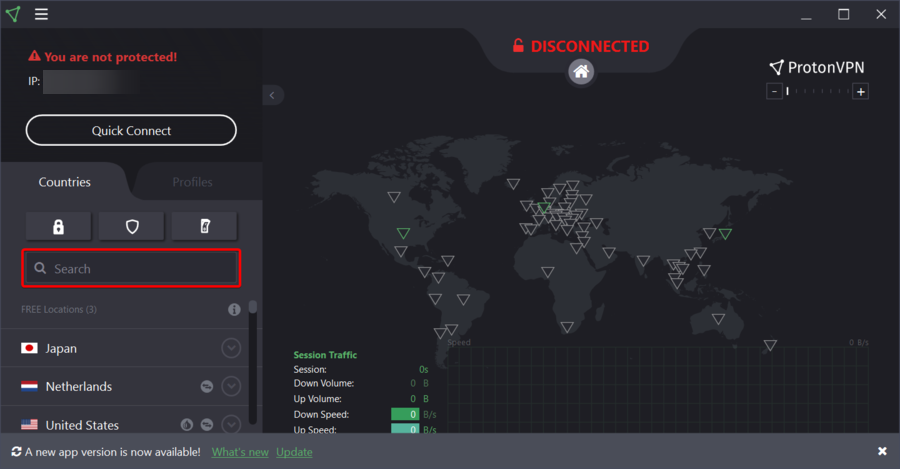This screenshot has height=469, width=900.
Task: Switch to Profiles tab
Action: point(192,182)
